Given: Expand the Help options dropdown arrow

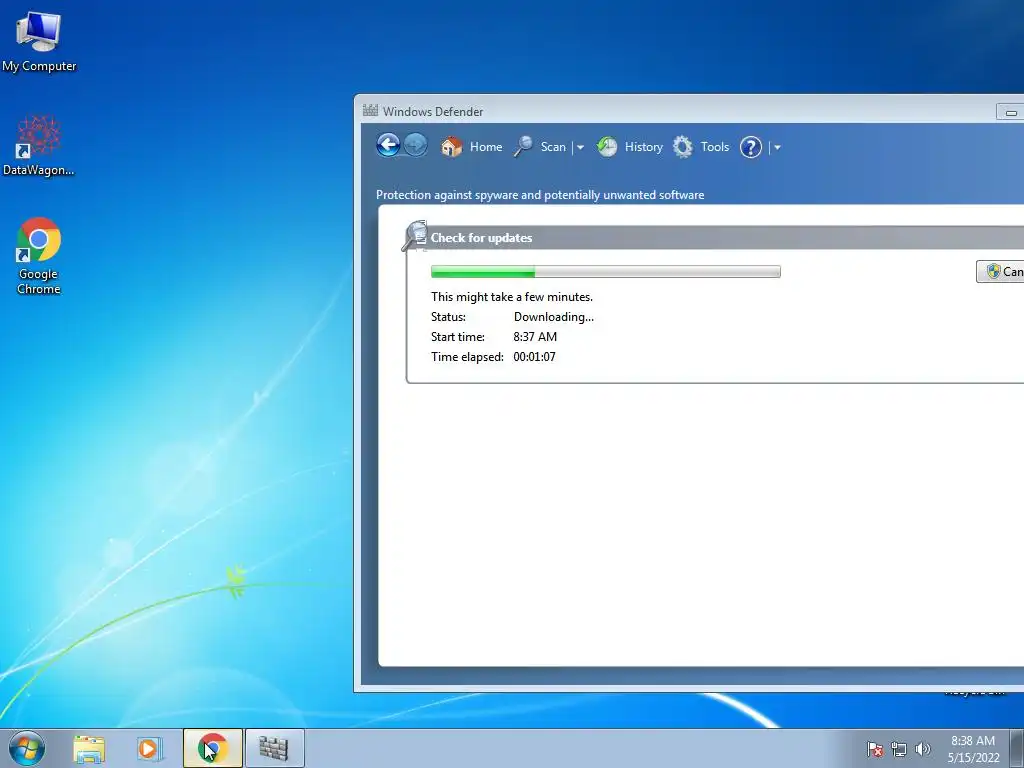Looking at the screenshot, I should (777, 148).
